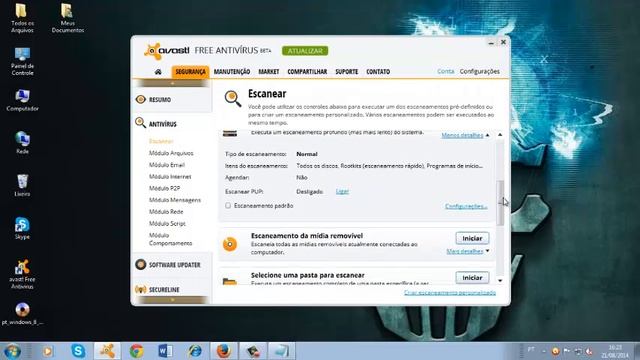Launch Skype from desktop icon

point(22,228)
